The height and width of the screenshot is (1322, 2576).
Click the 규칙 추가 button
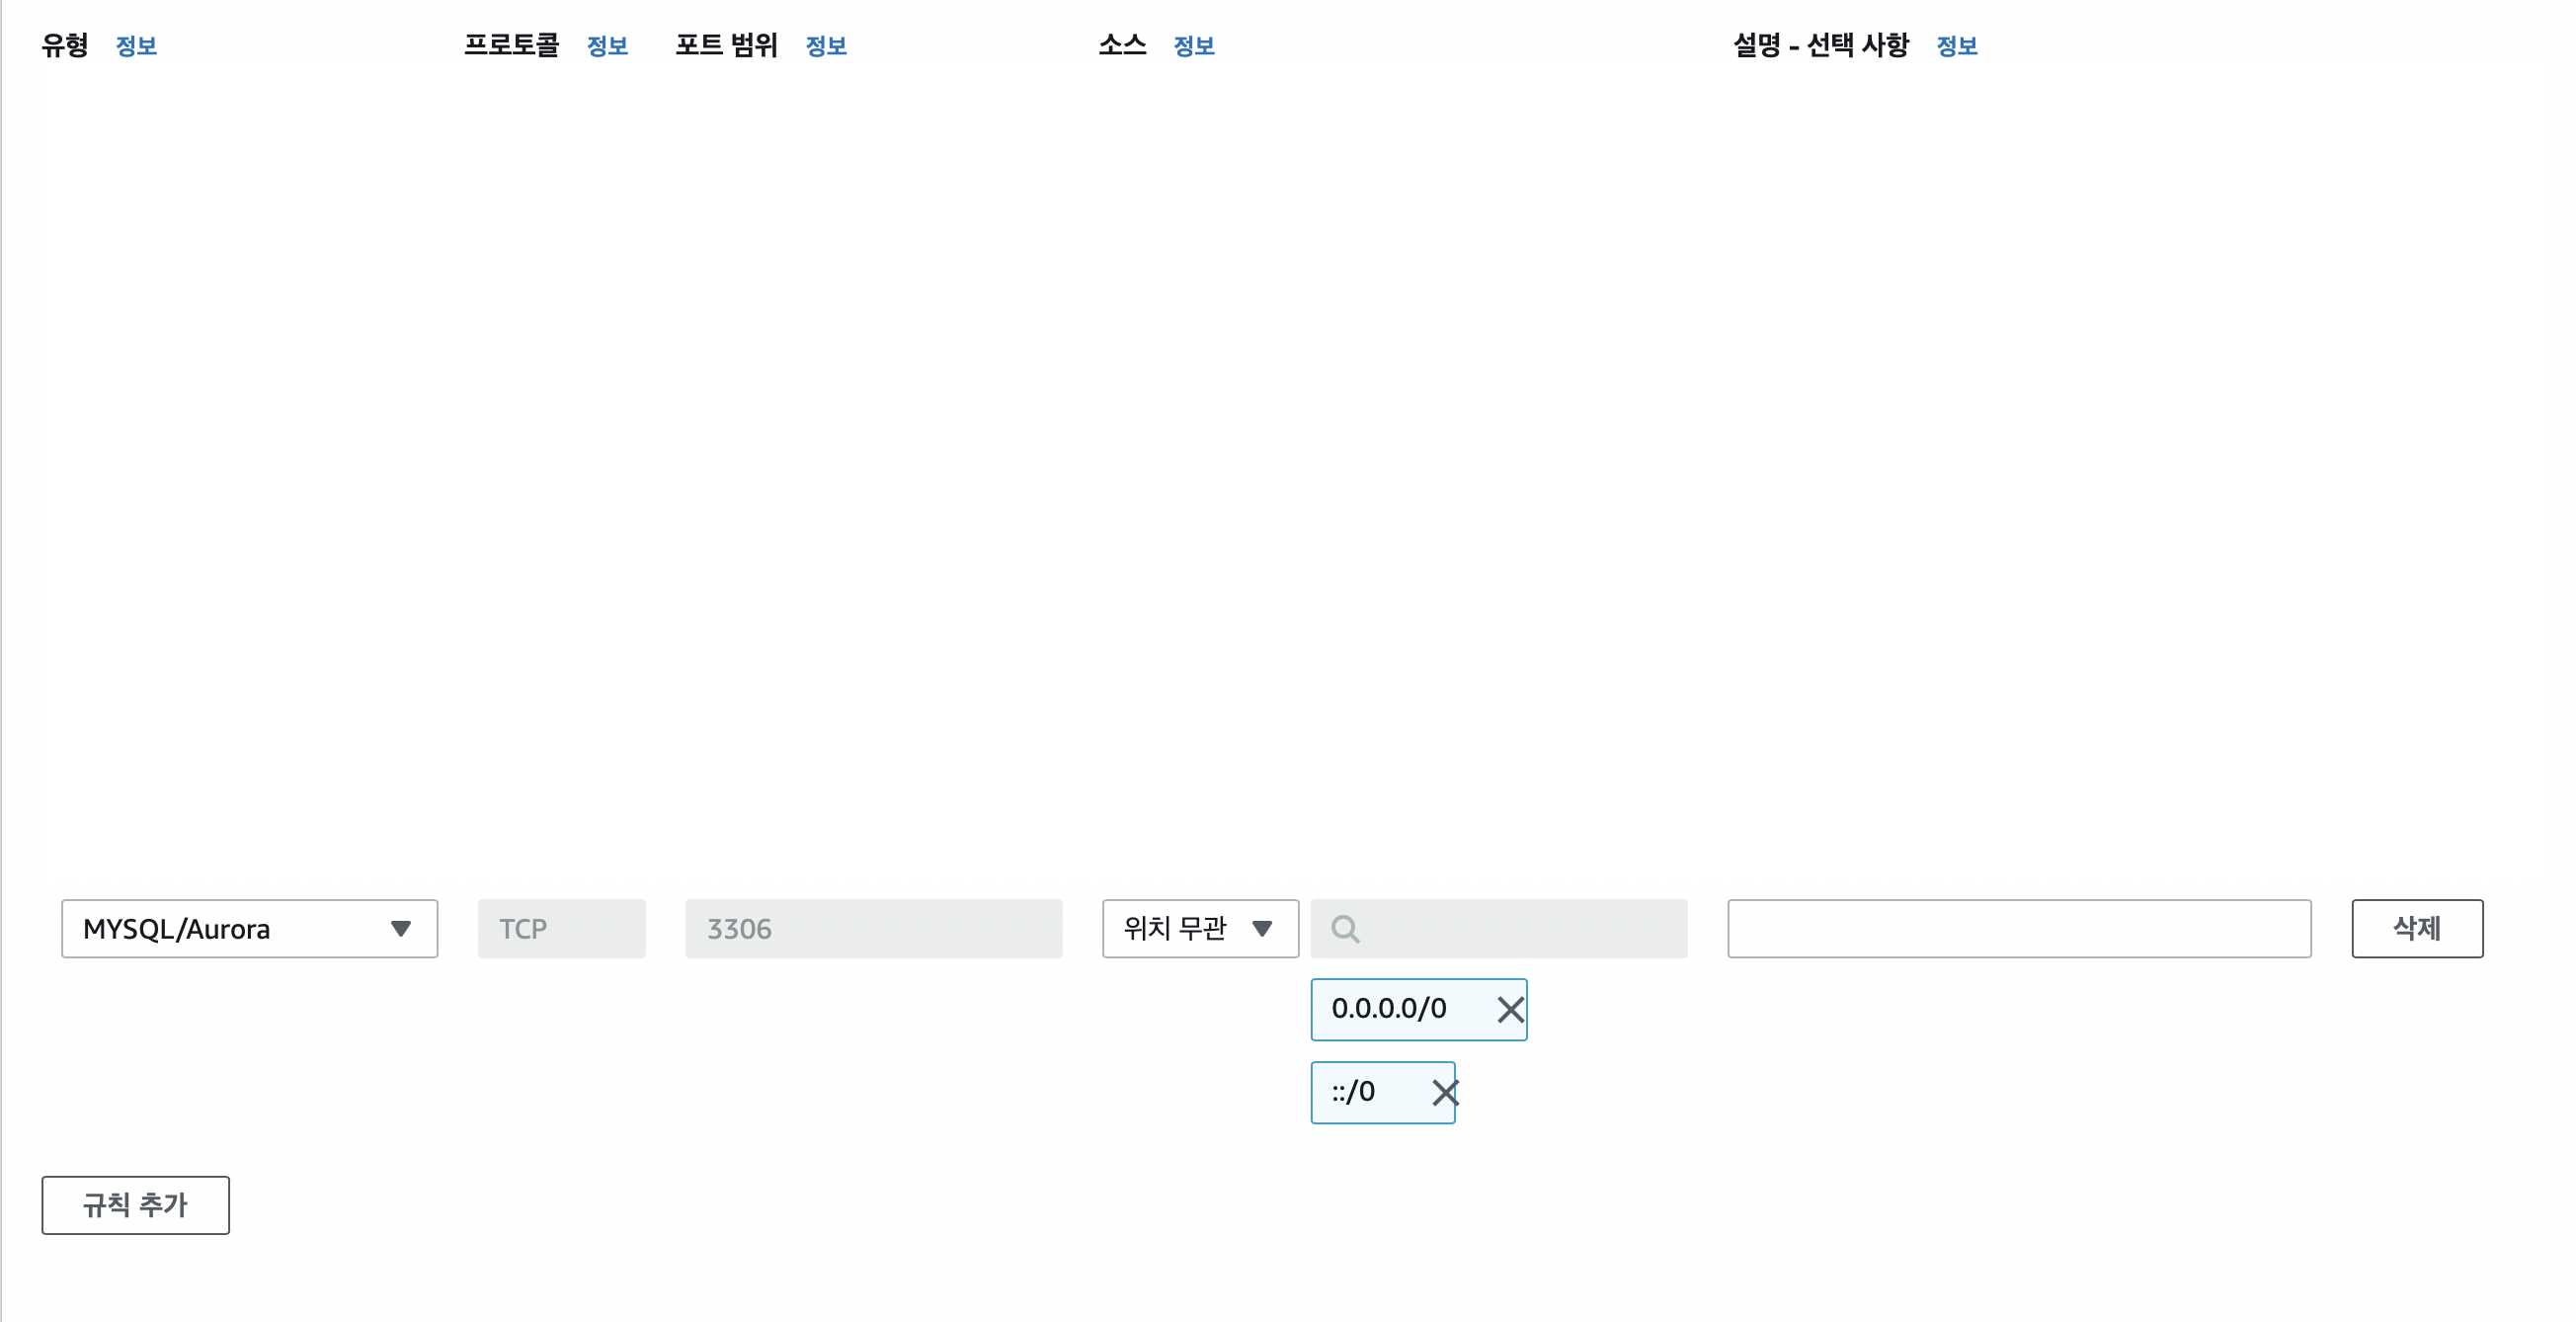(x=135, y=1205)
